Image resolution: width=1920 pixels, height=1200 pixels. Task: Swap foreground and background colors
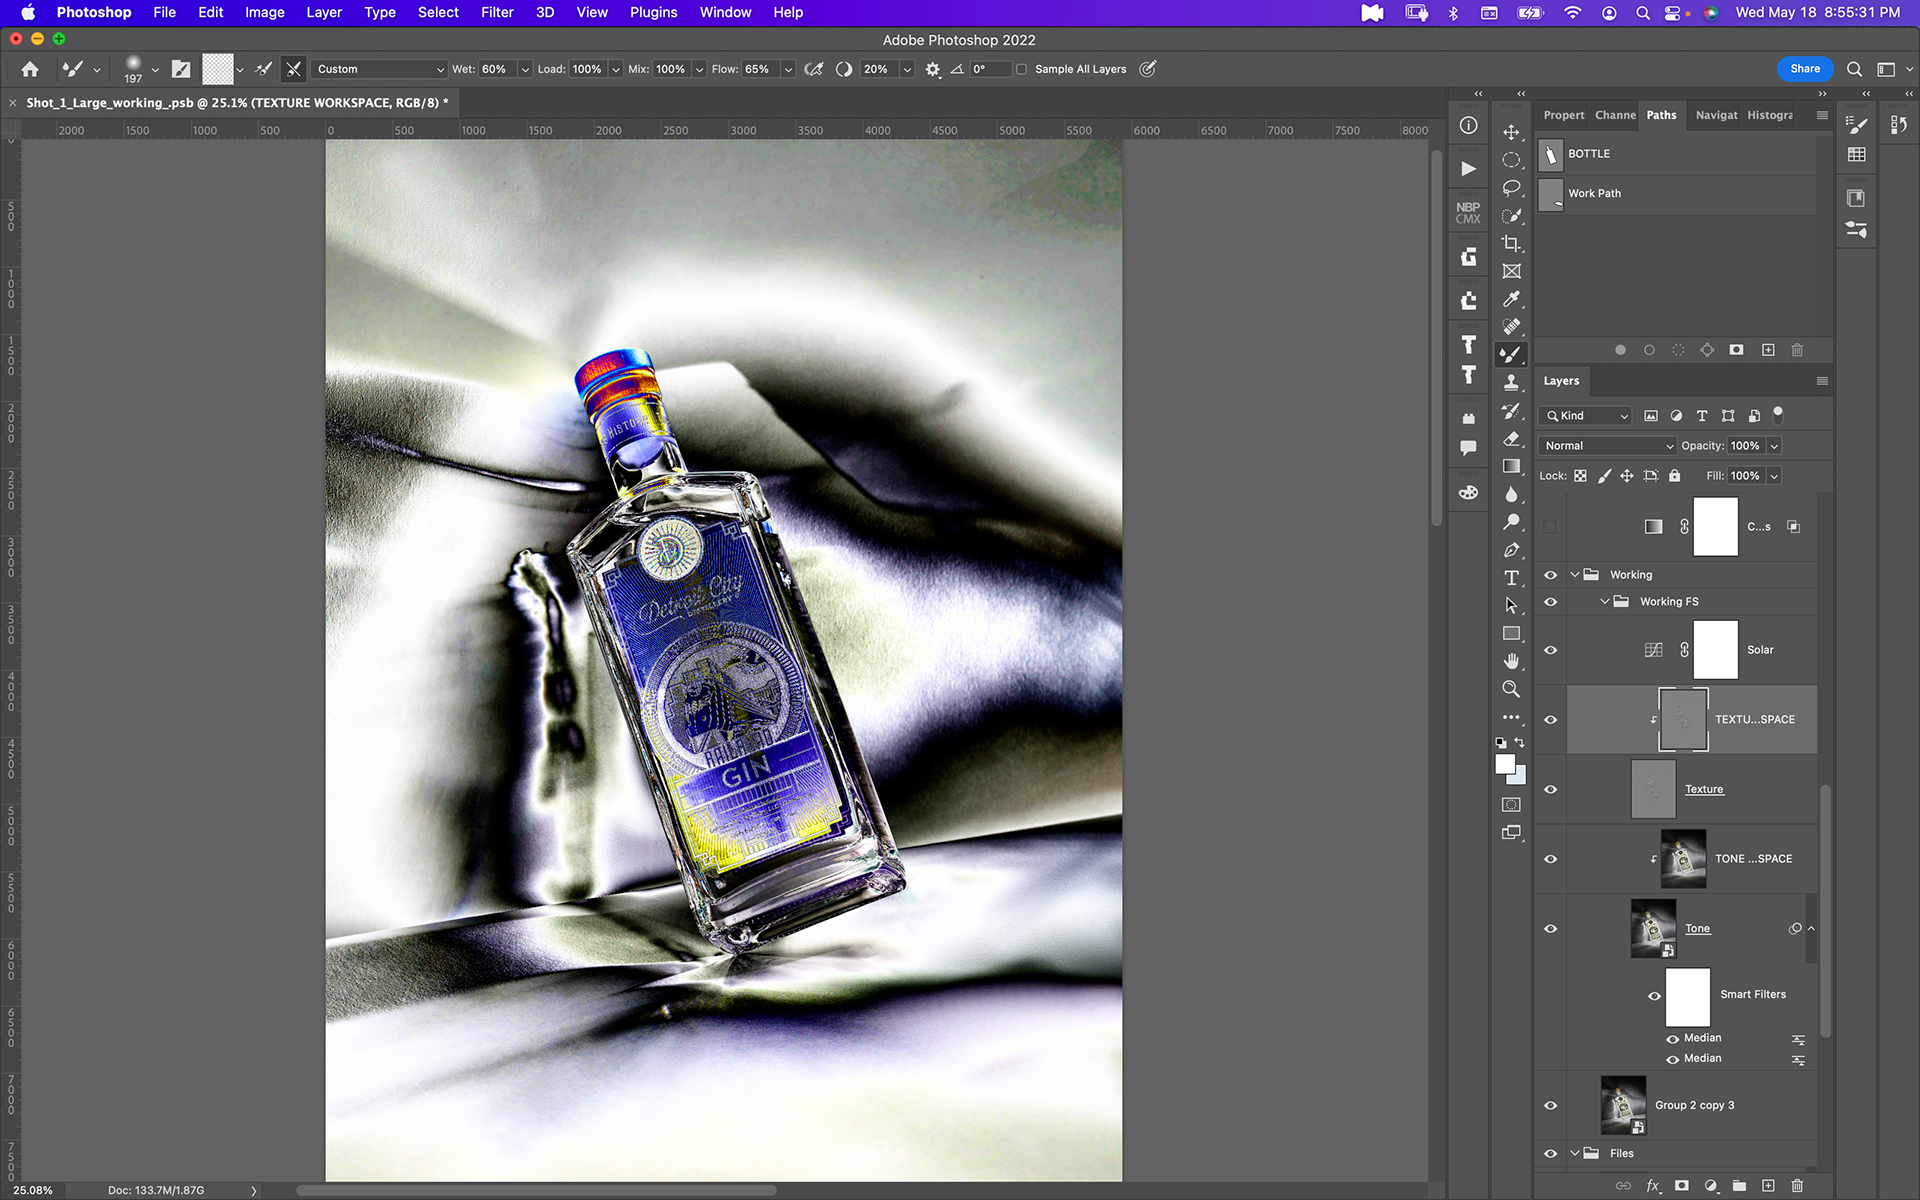[x=1520, y=742]
